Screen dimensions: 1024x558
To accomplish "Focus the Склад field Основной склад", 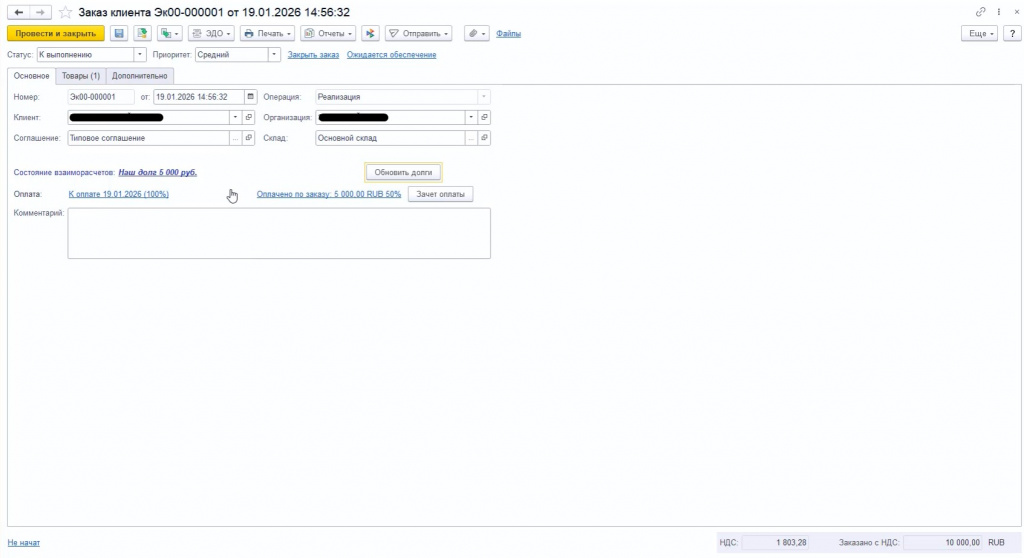I will pyautogui.click(x=390, y=138).
